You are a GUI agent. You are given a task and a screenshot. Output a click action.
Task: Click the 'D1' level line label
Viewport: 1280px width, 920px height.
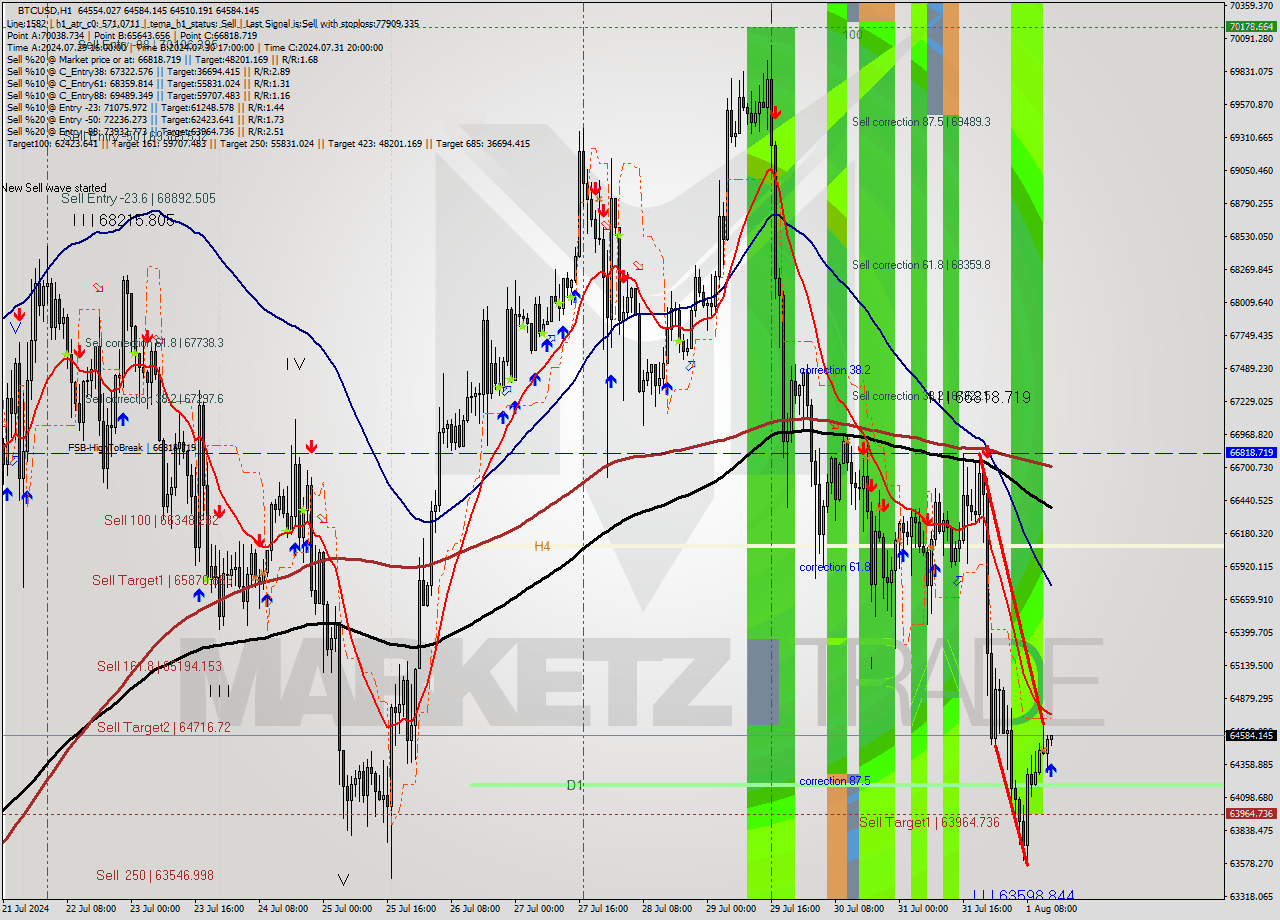pyautogui.click(x=574, y=785)
